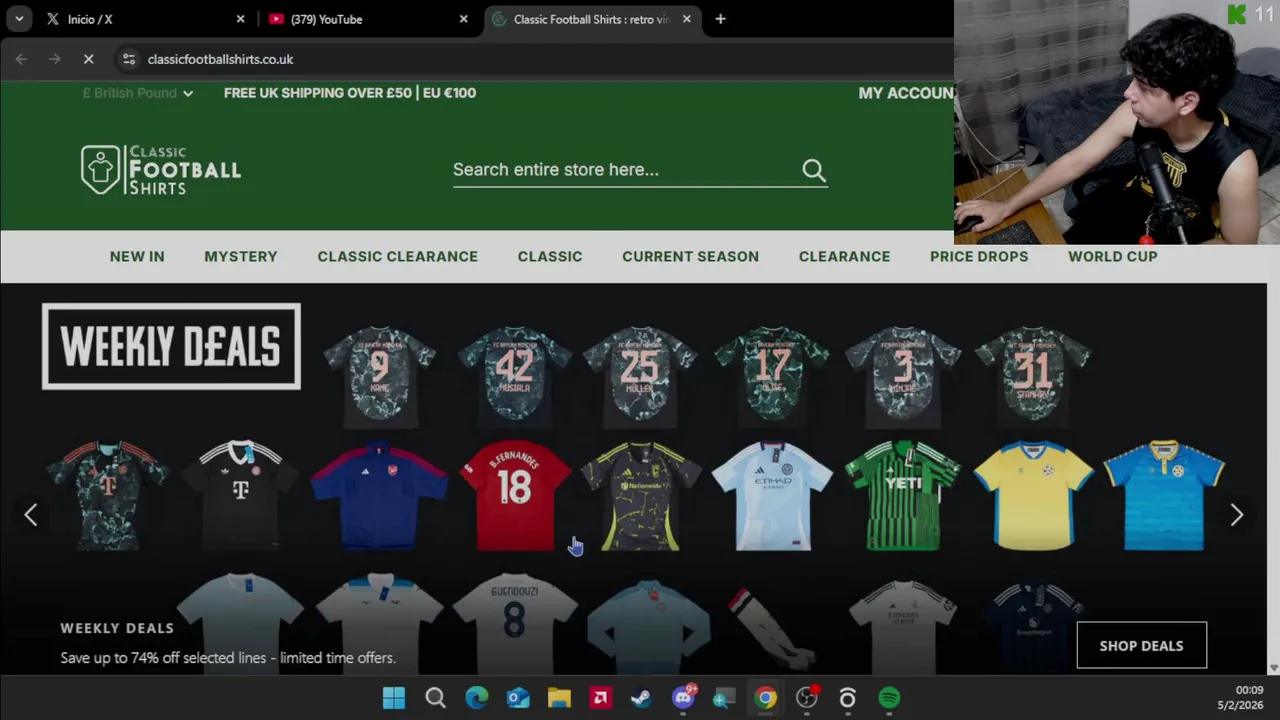The height and width of the screenshot is (720, 1280).
Task: Go to next Weekly Deals slide arrow
Action: point(1237,514)
